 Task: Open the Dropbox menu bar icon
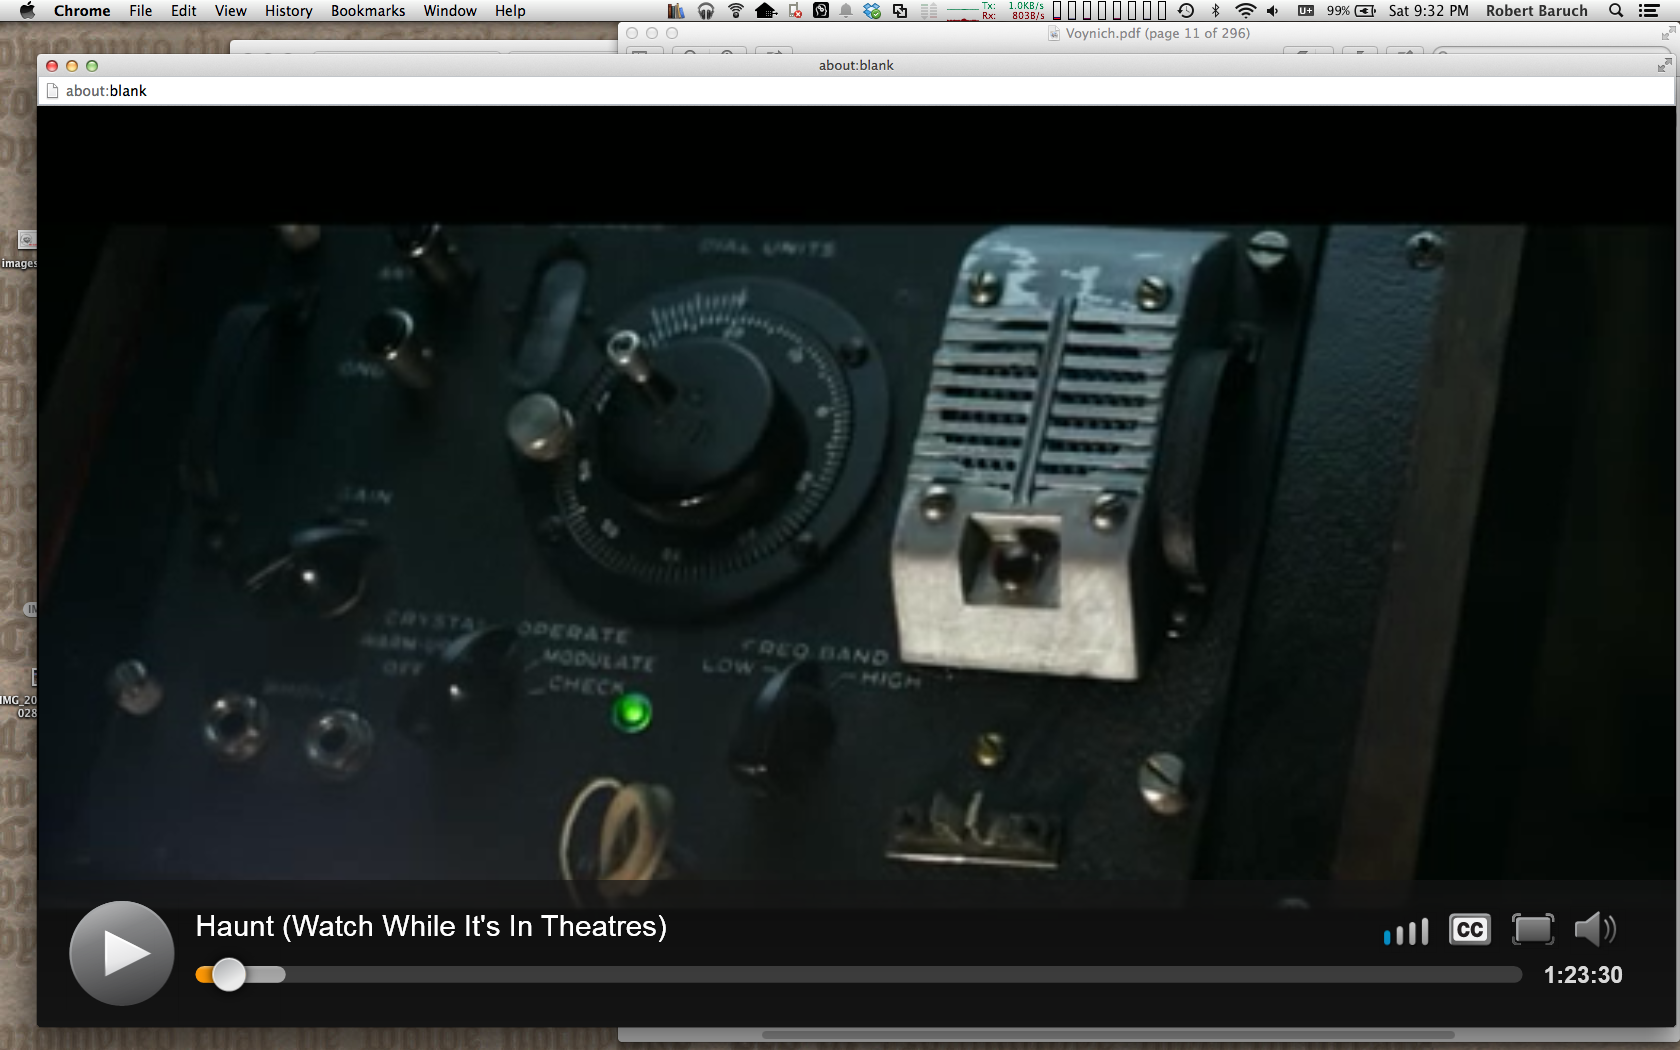pyautogui.click(x=873, y=11)
